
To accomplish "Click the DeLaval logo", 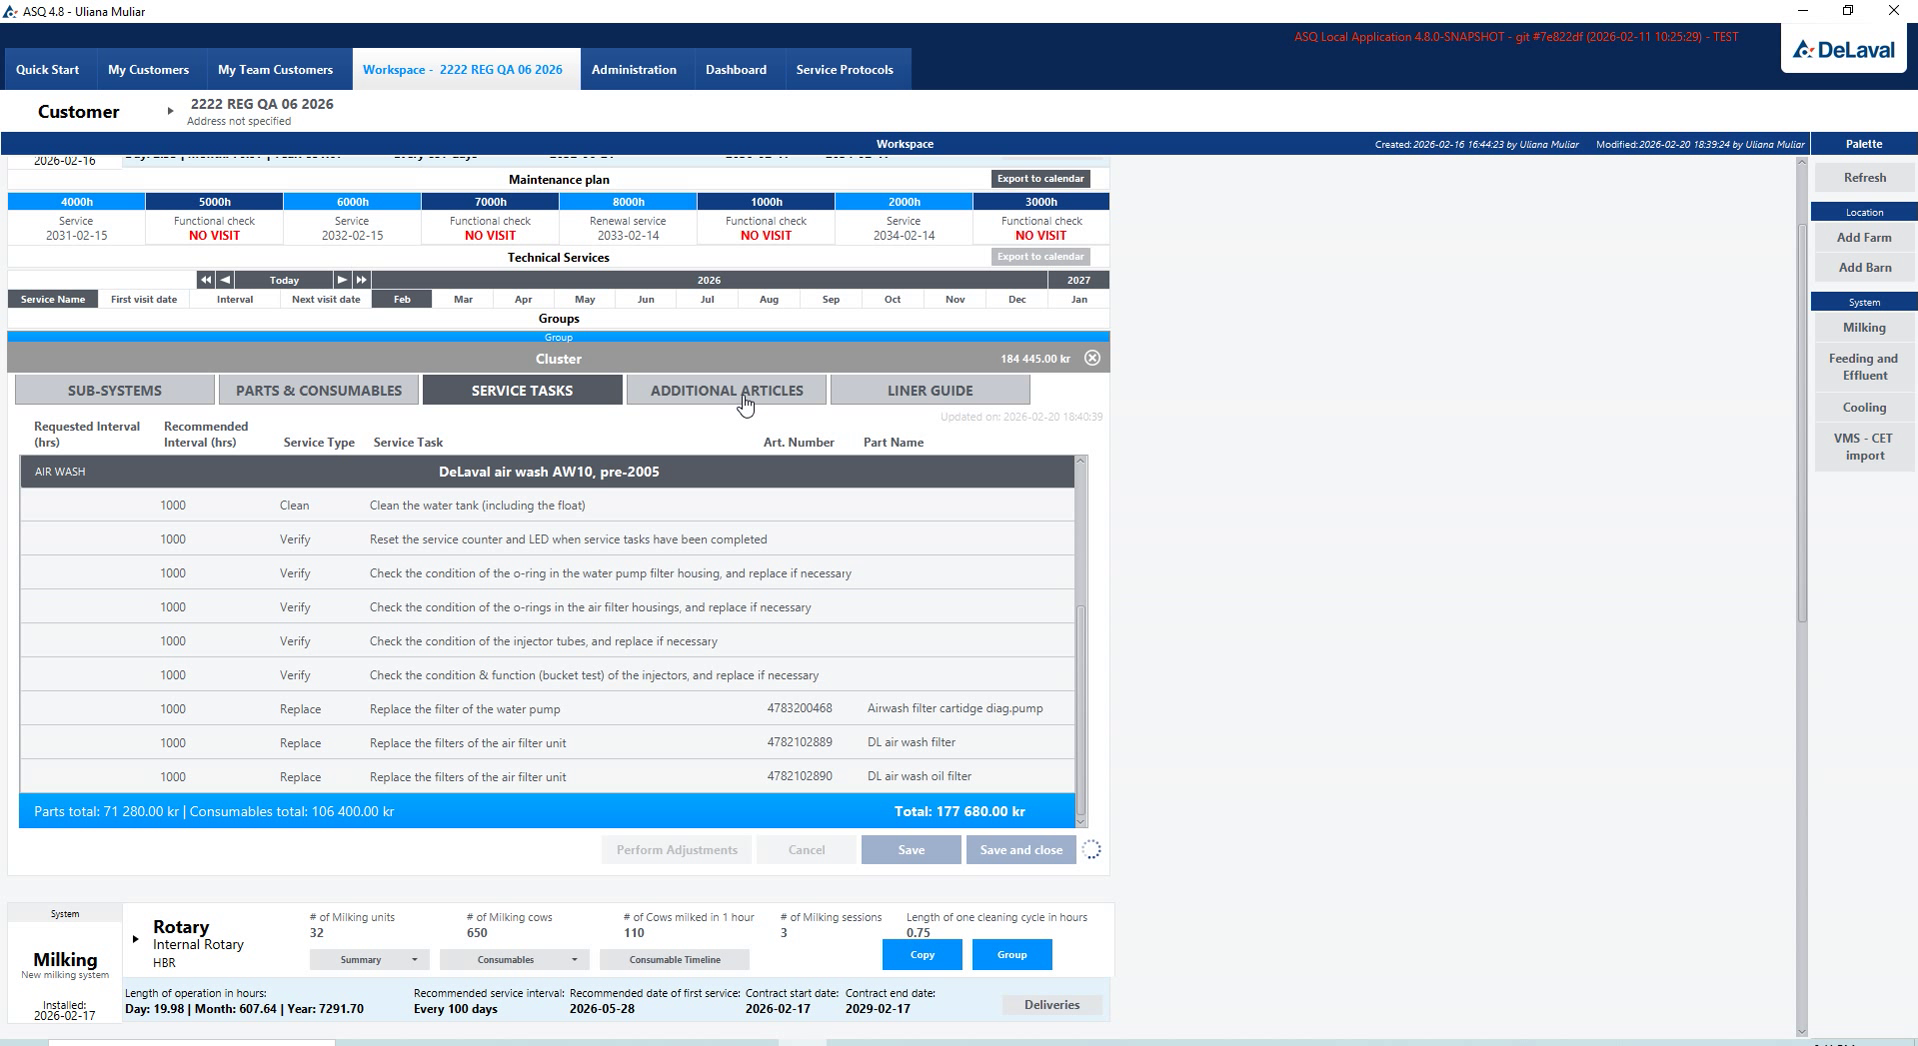I will pyautogui.click(x=1844, y=50).
